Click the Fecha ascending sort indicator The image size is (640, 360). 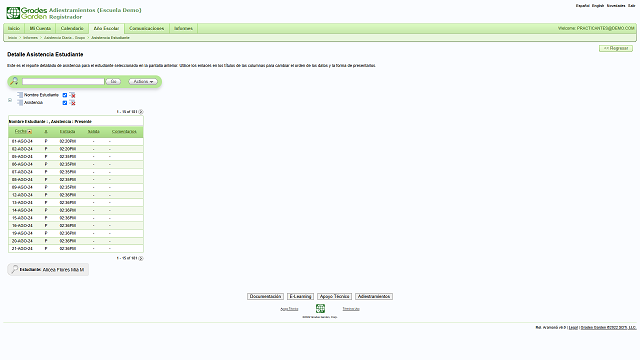(x=29, y=132)
